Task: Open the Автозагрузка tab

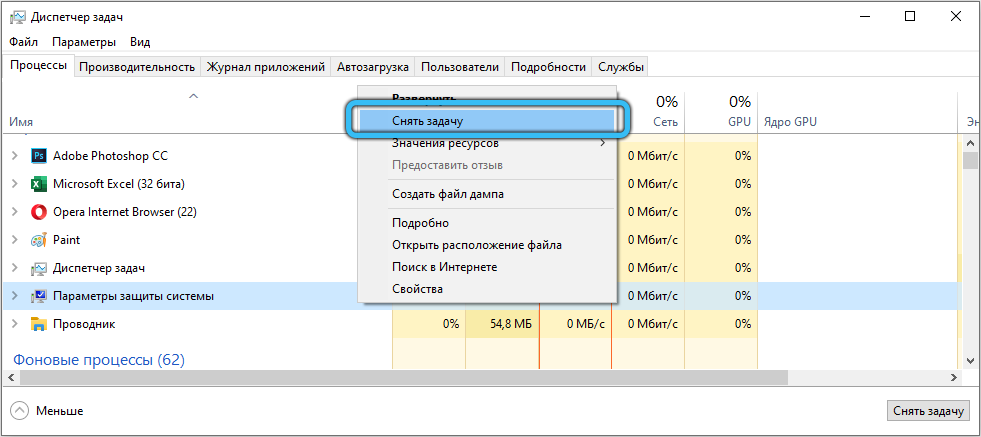Action: pos(373,67)
